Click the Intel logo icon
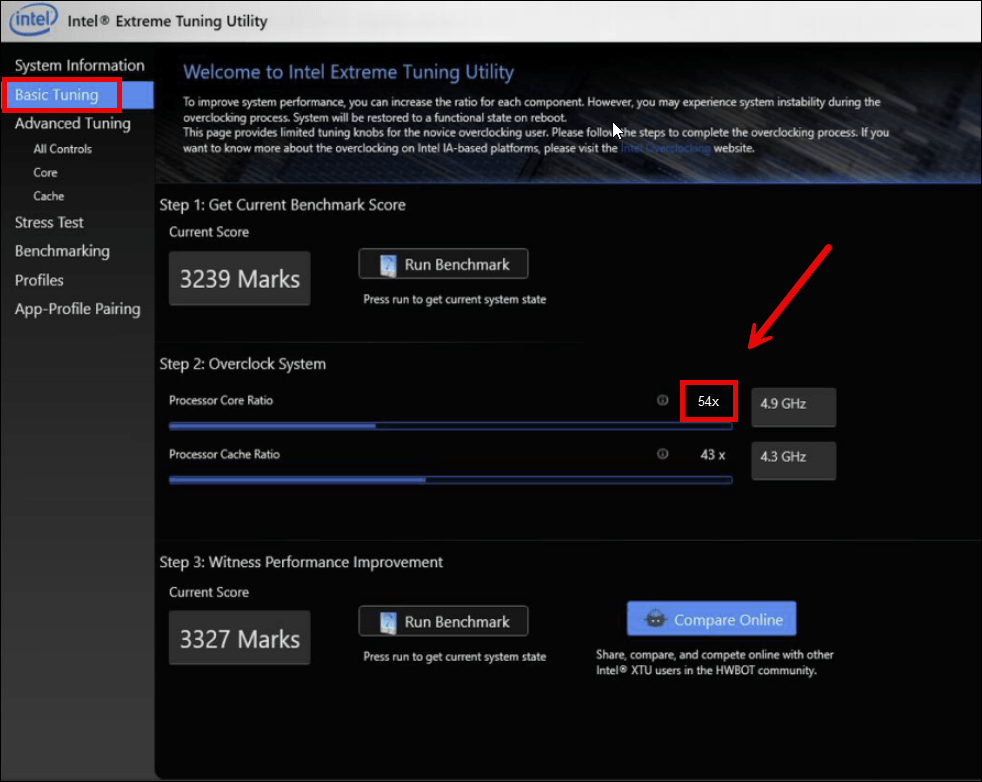 pyautogui.click(x=33, y=20)
